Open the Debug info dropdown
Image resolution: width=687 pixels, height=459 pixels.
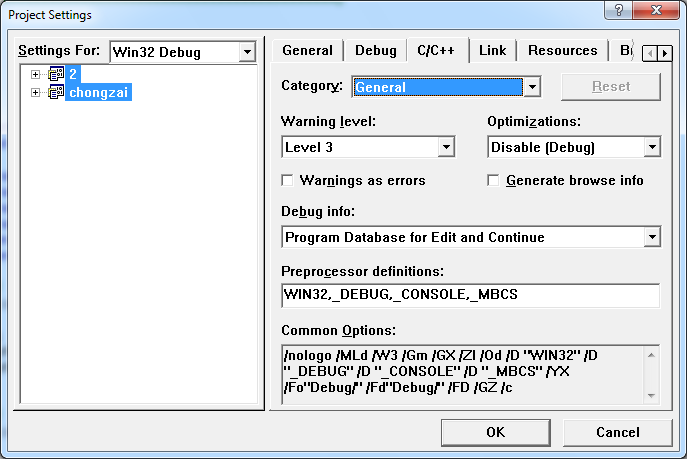coord(652,237)
